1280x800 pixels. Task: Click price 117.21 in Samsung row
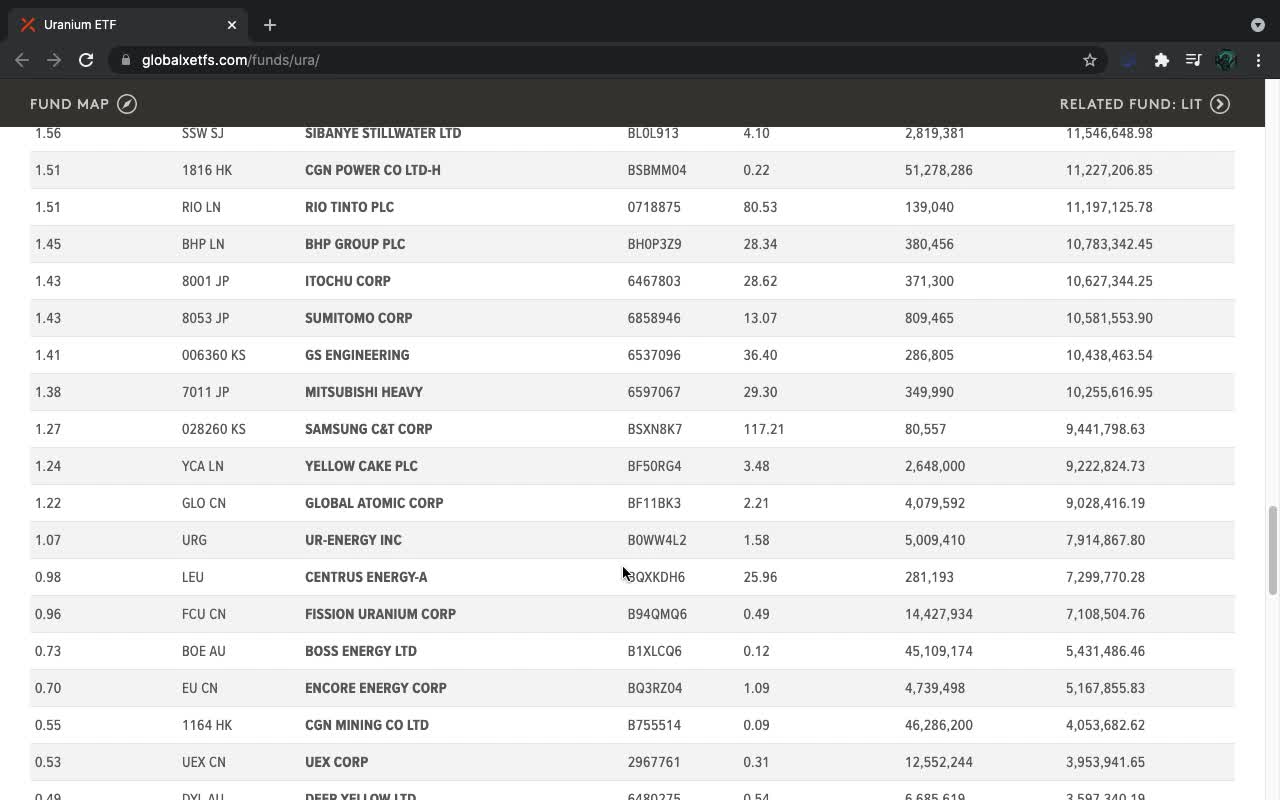click(x=764, y=429)
